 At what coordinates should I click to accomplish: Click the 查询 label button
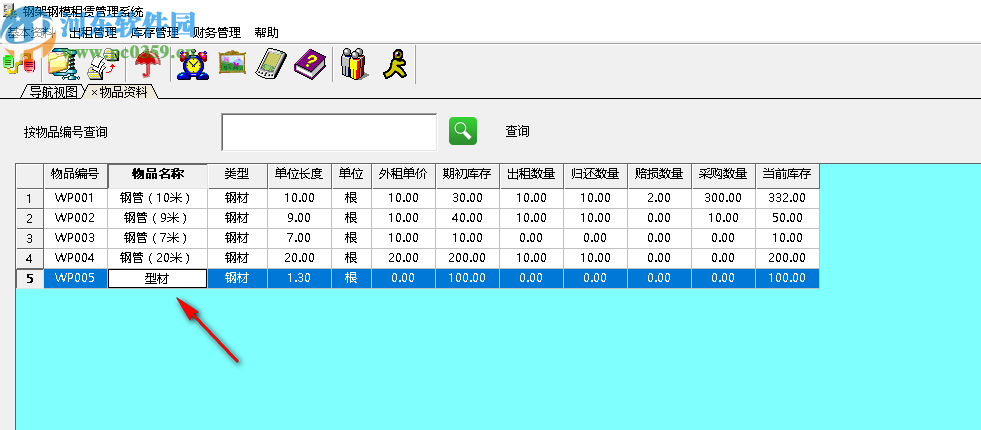tap(517, 131)
